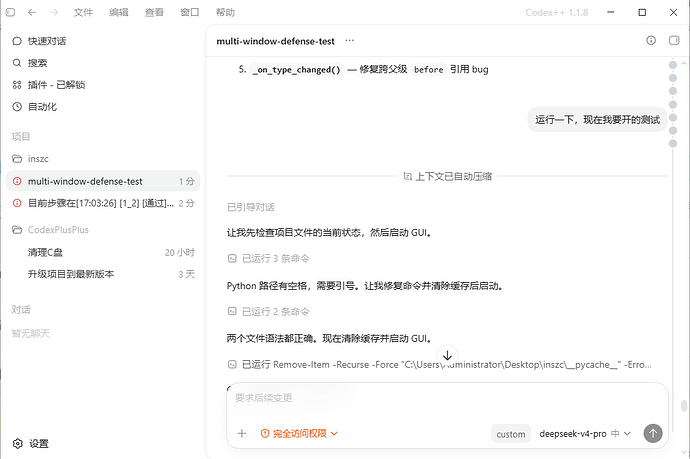The image size is (690, 459).
Task: Expand 已运行 2 条命令
Action: [268, 312]
